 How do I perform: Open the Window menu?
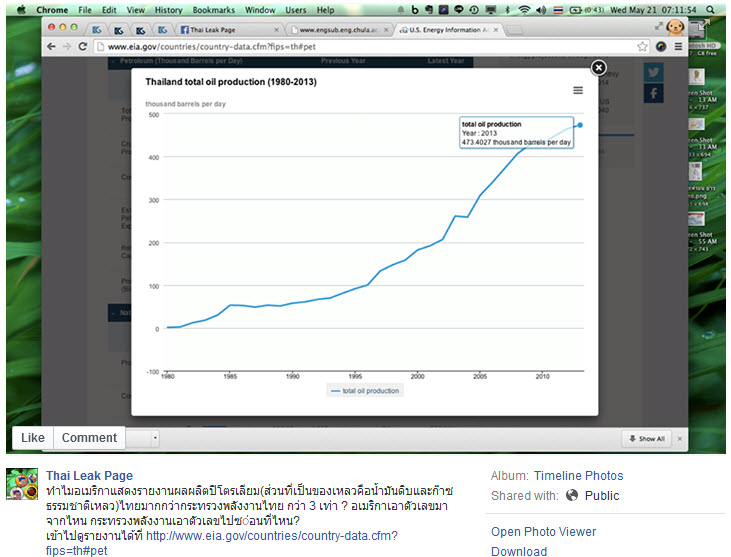[x=260, y=10]
